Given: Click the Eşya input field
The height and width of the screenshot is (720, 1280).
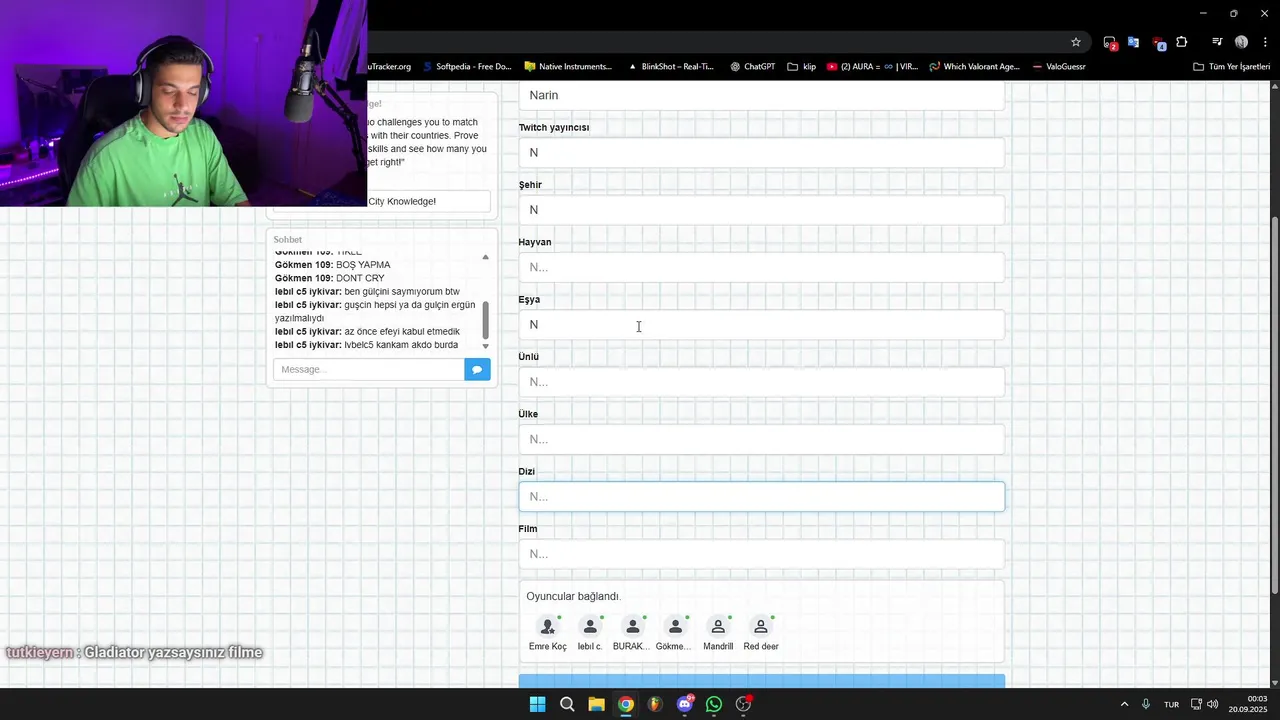Looking at the screenshot, I should pos(761,324).
